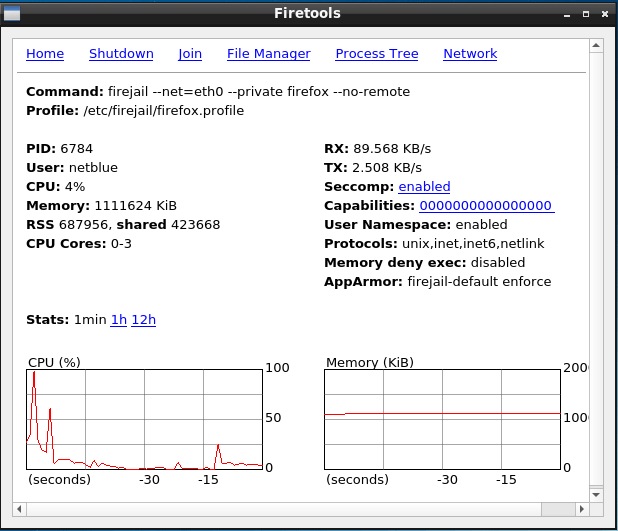Screen dimensions: 618x531
Task: Switch stats to 12h view
Action: click(x=143, y=319)
